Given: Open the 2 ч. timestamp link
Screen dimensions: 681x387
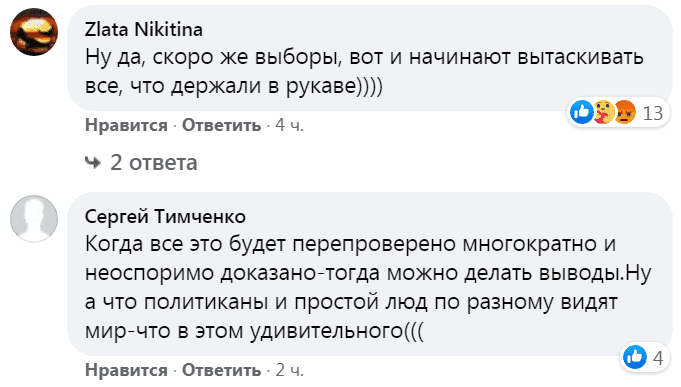Looking at the screenshot, I should [x=289, y=370].
